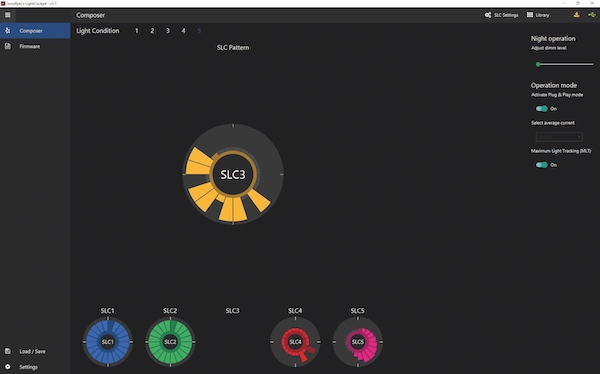Open the Firmware page icon
Screen dimensions: 600x374
coord(8,46)
